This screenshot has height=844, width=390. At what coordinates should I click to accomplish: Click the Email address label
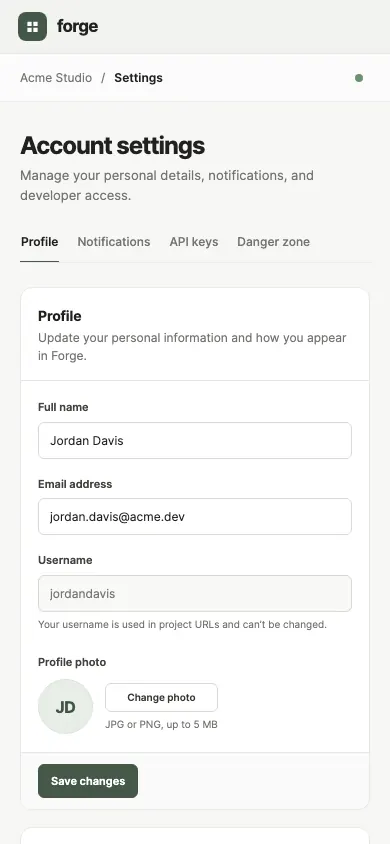(x=75, y=484)
